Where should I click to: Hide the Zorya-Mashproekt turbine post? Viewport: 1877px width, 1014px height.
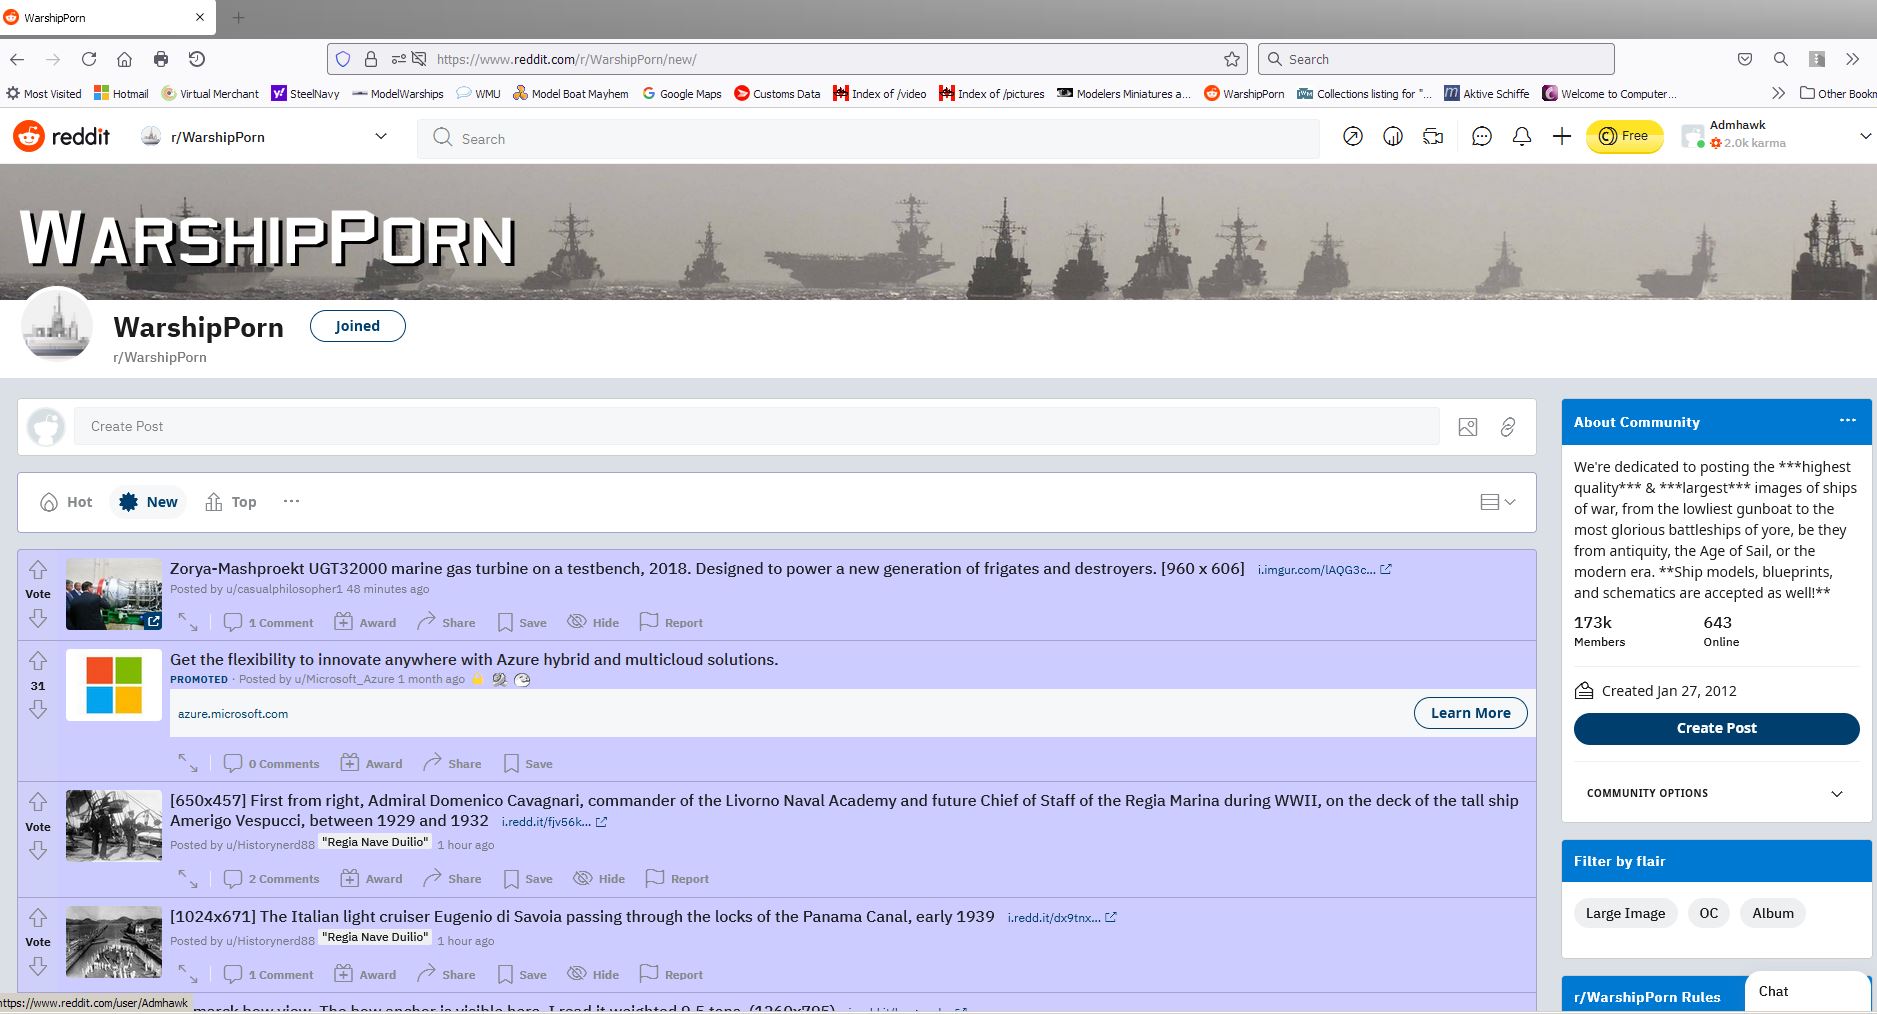click(593, 622)
